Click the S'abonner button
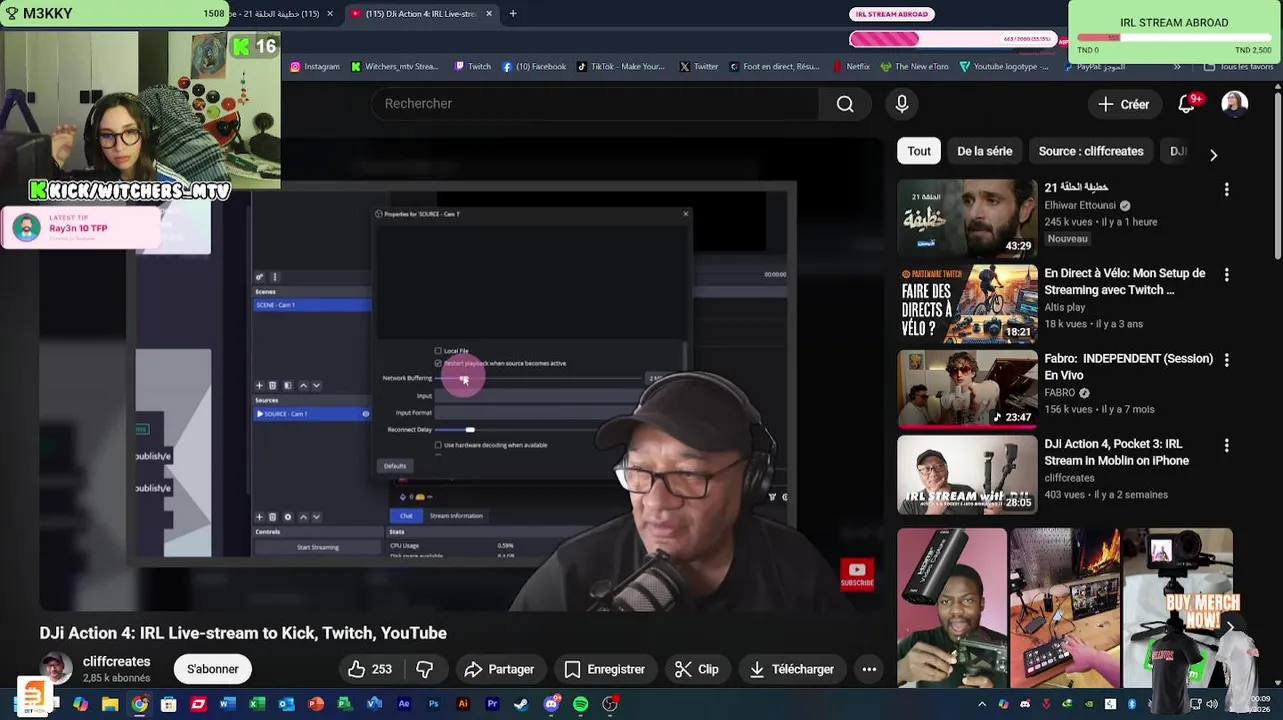The width and height of the screenshot is (1283, 720). click(x=213, y=669)
